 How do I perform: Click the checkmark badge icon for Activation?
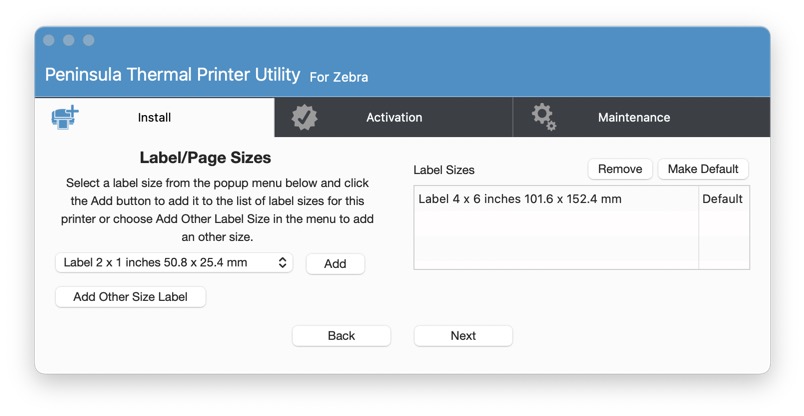pos(304,117)
